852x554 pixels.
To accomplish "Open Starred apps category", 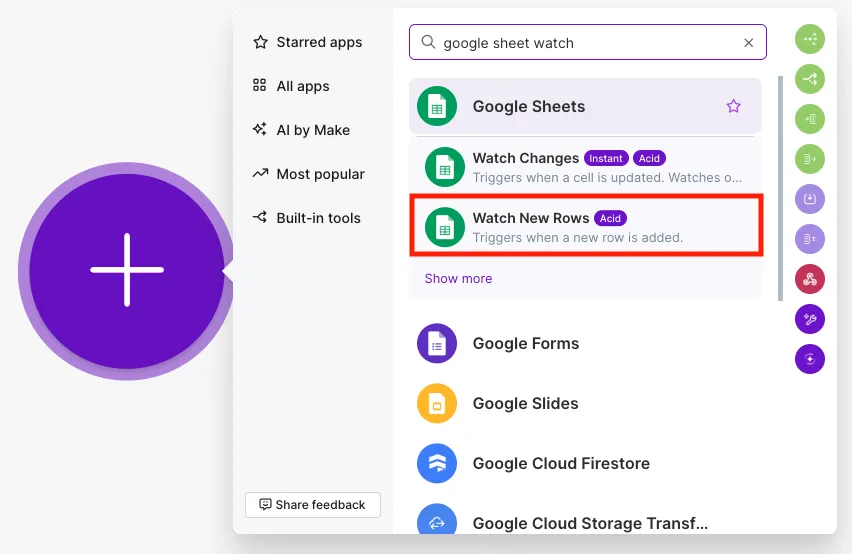I will (x=307, y=42).
